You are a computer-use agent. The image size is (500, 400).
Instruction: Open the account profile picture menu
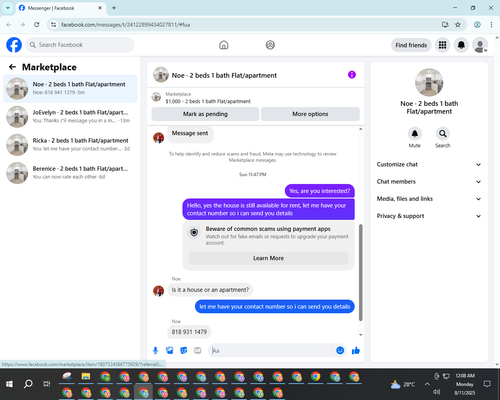(480, 45)
